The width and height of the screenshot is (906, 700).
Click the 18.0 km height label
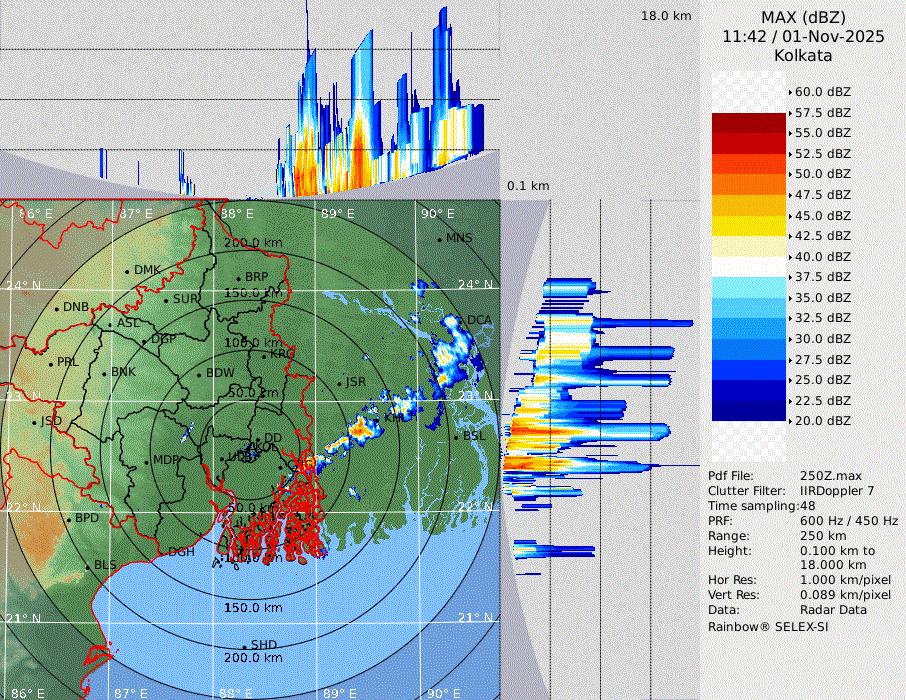click(x=666, y=16)
